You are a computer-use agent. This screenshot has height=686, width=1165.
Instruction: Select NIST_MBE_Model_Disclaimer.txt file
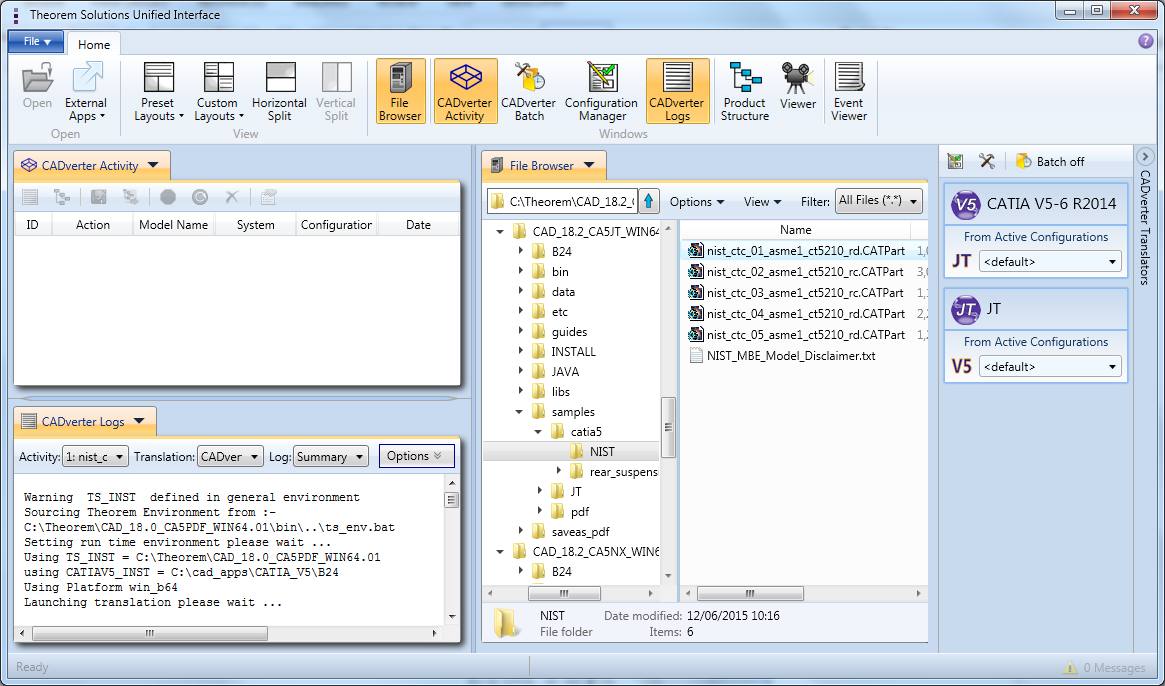pos(782,355)
